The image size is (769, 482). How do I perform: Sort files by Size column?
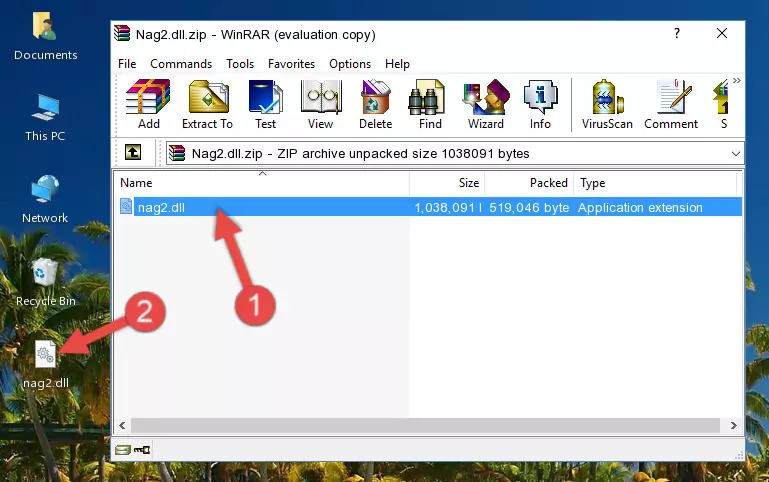447,183
